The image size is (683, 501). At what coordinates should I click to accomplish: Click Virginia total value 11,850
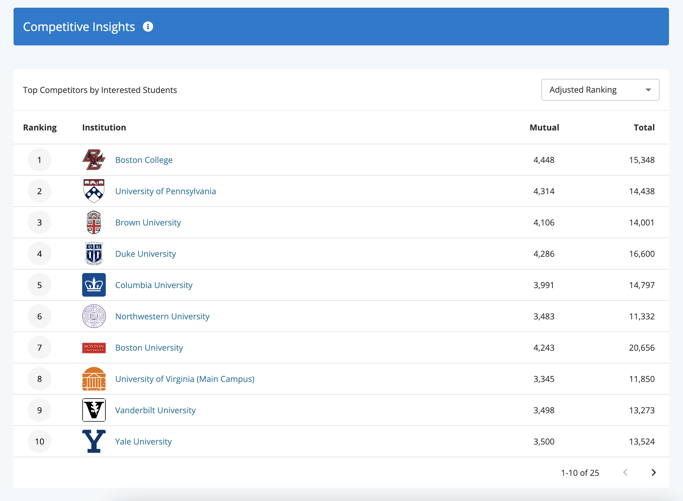click(x=642, y=379)
